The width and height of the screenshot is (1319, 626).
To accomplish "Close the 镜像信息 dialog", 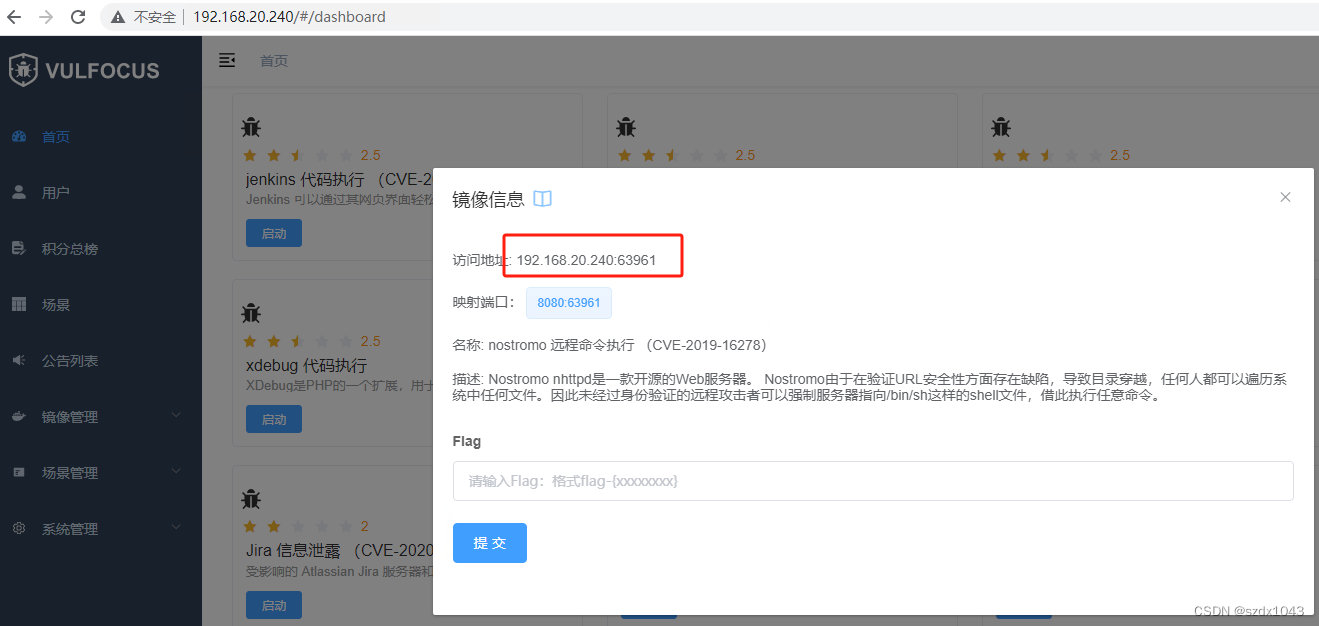I will tap(1286, 197).
